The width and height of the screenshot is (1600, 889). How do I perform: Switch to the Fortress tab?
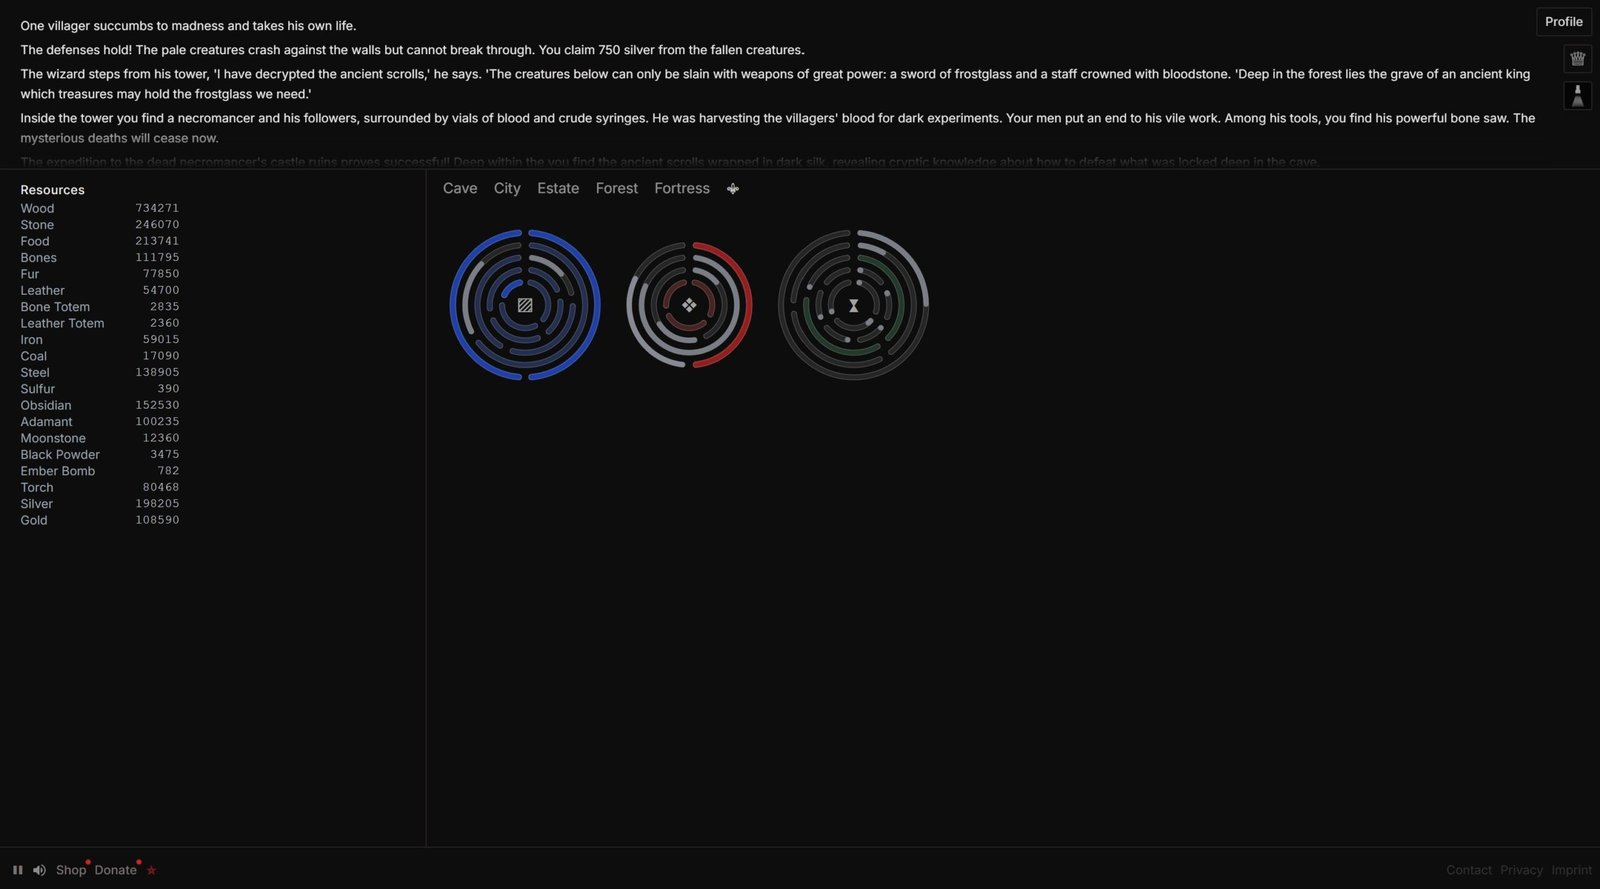point(682,188)
